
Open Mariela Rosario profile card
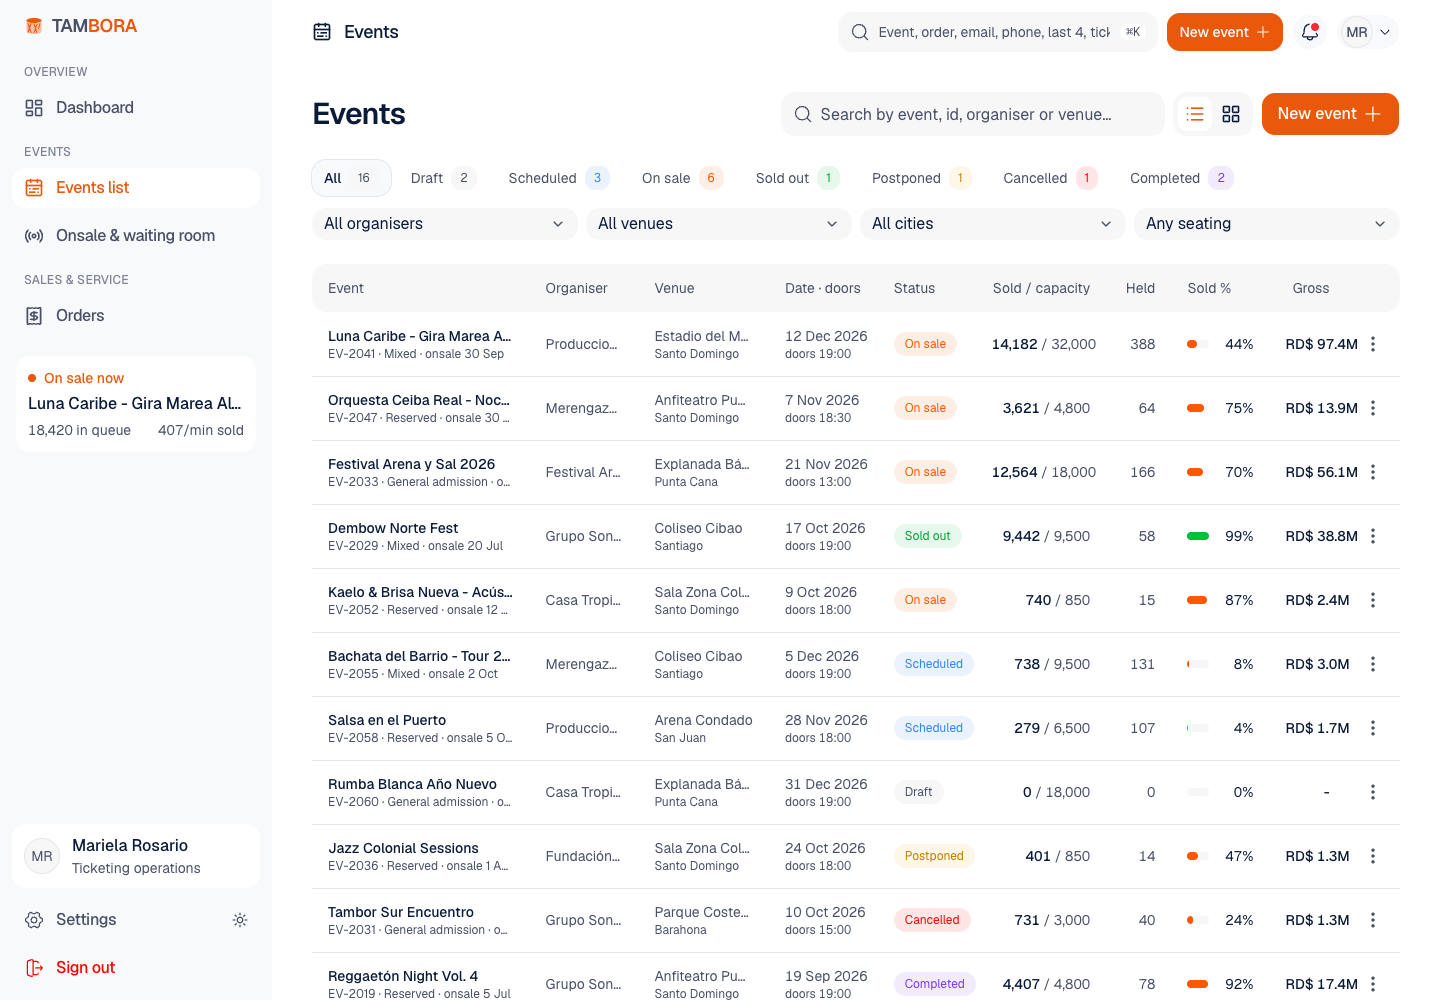[136, 856]
